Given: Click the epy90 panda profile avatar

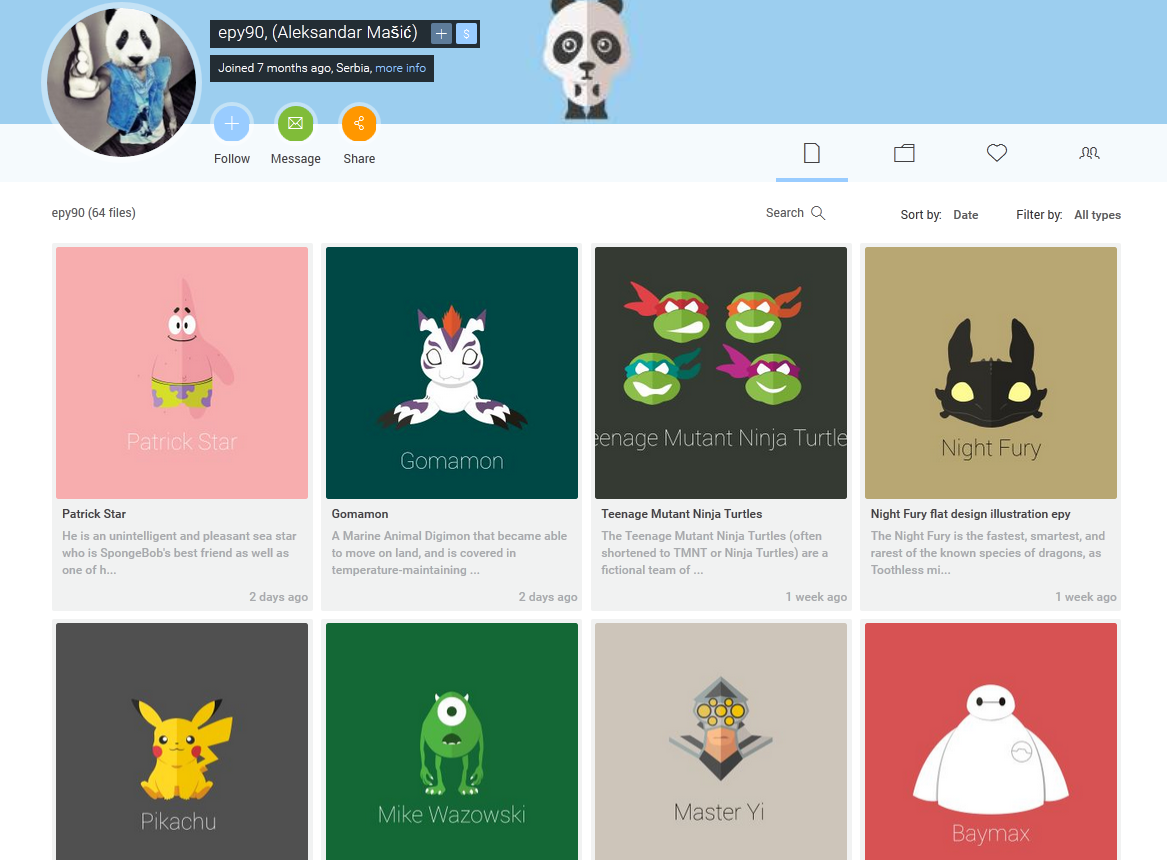Looking at the screenshot, I should coord(121,82).
